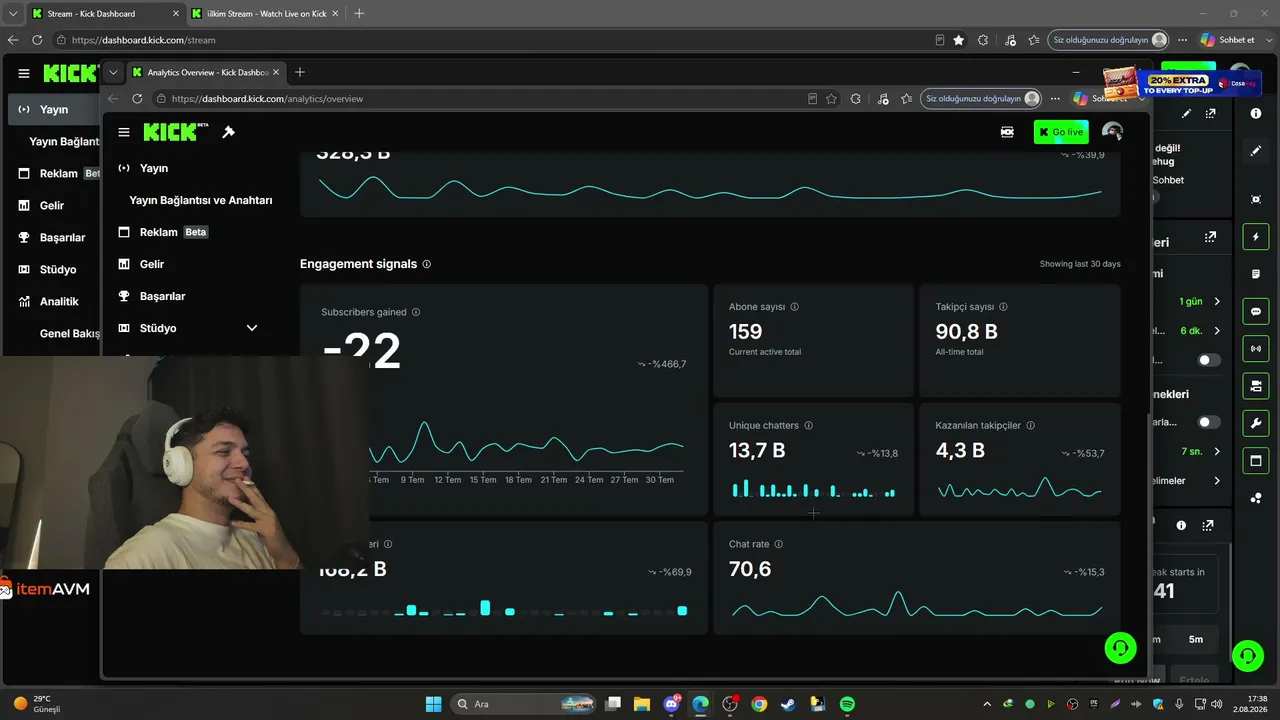The image size is (1280, 720).
Task: Expand the Stüdyo chevron in Analytics sidebar
Action: click(252, 328)
